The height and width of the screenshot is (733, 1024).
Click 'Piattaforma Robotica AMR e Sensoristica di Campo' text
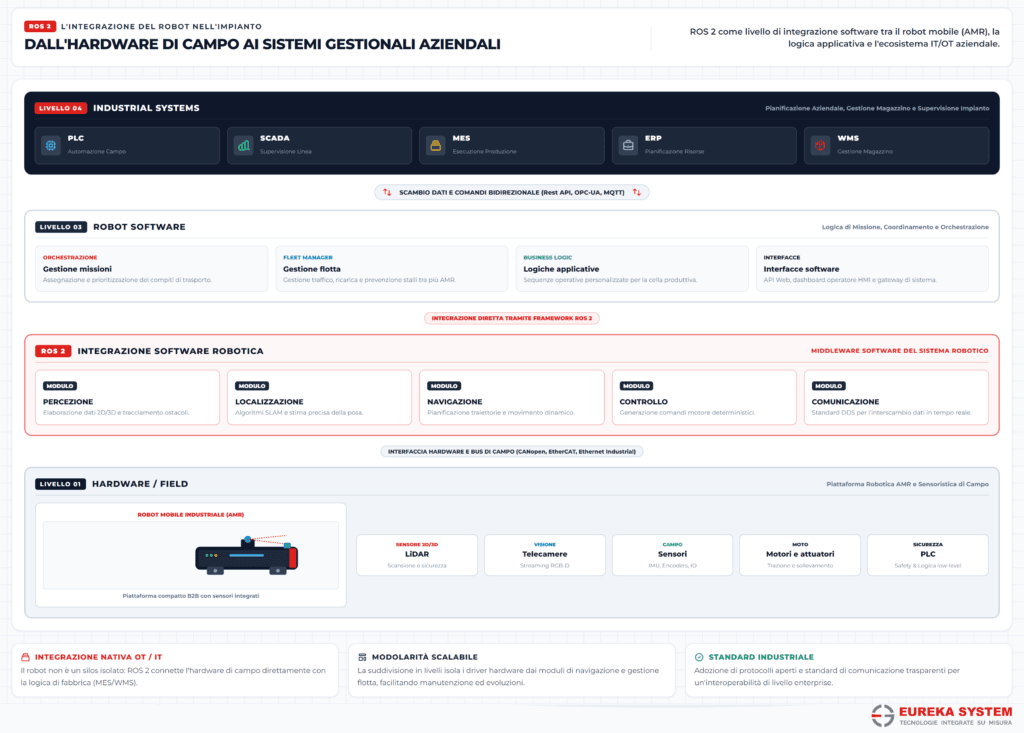(907, 484)
